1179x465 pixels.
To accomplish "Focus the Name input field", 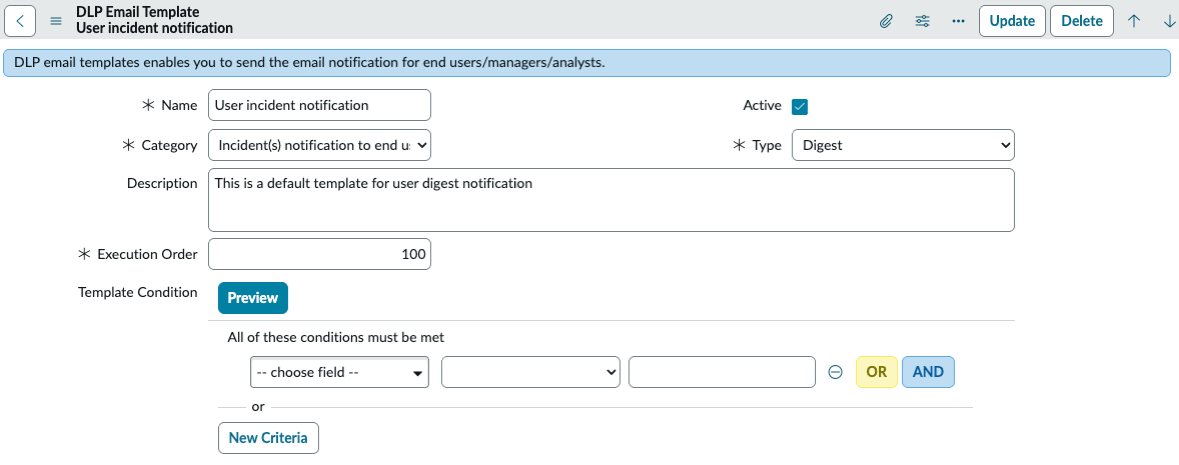I will (320, 105).
